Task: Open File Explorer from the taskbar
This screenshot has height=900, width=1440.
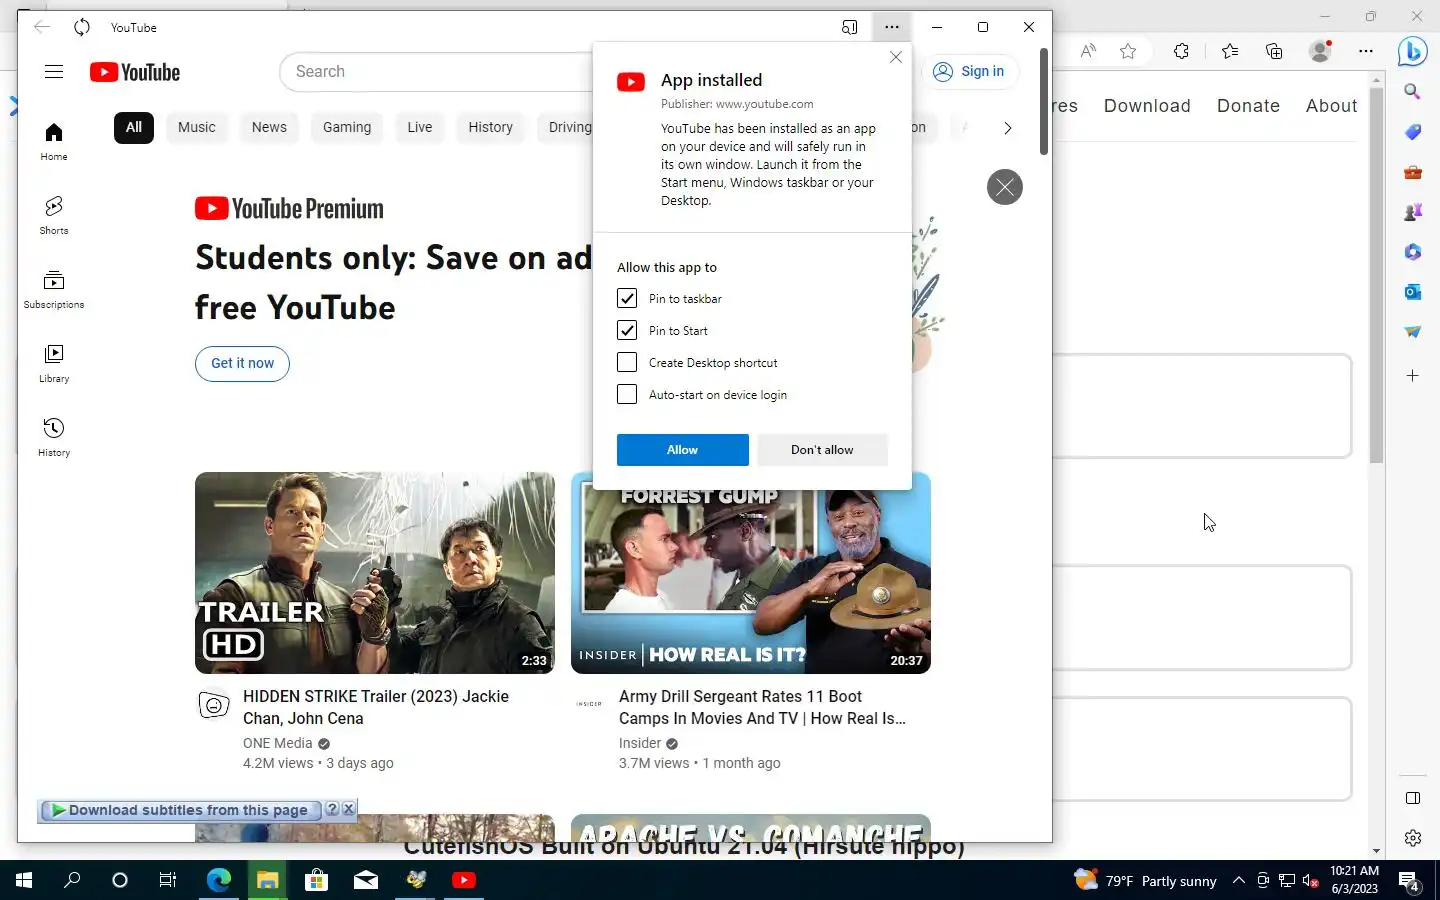Action: click(x=267, y=880)
